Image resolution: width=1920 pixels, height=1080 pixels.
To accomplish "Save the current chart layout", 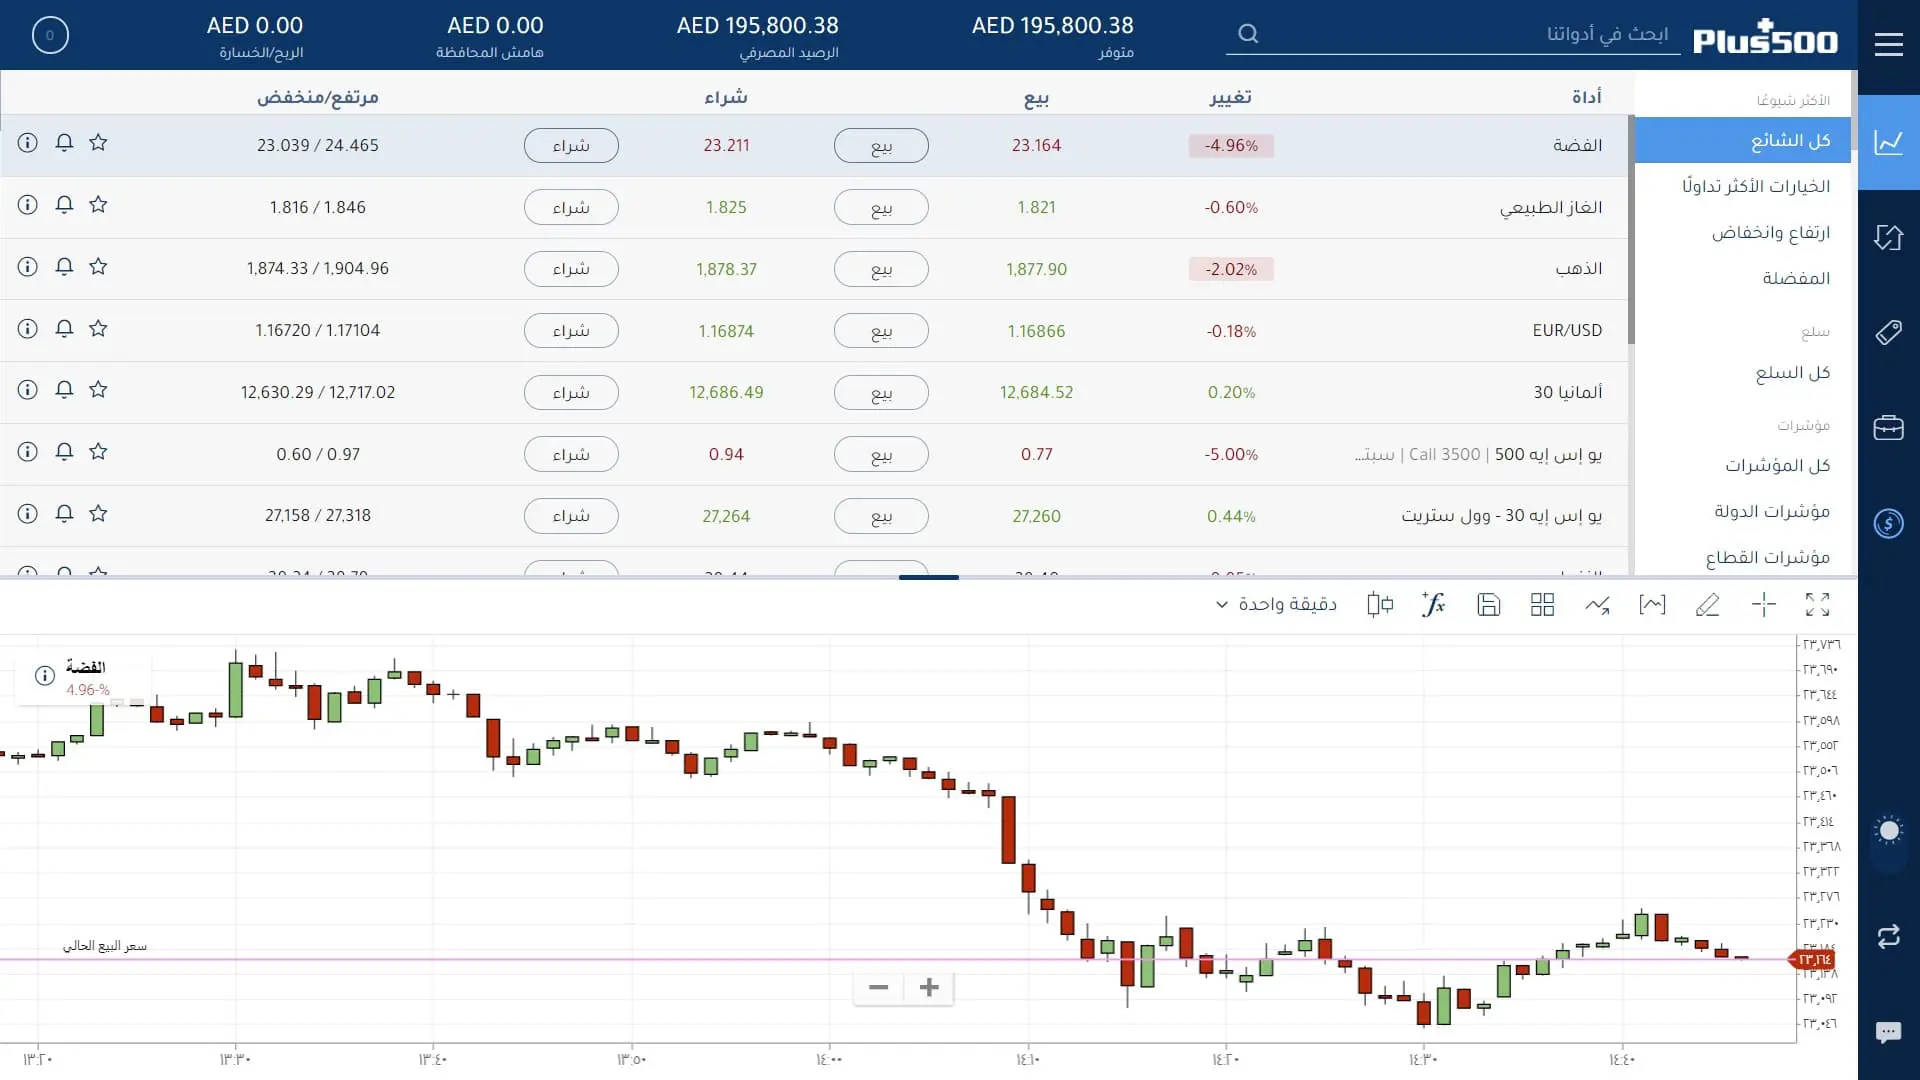I will click(x=1488, y=605).
